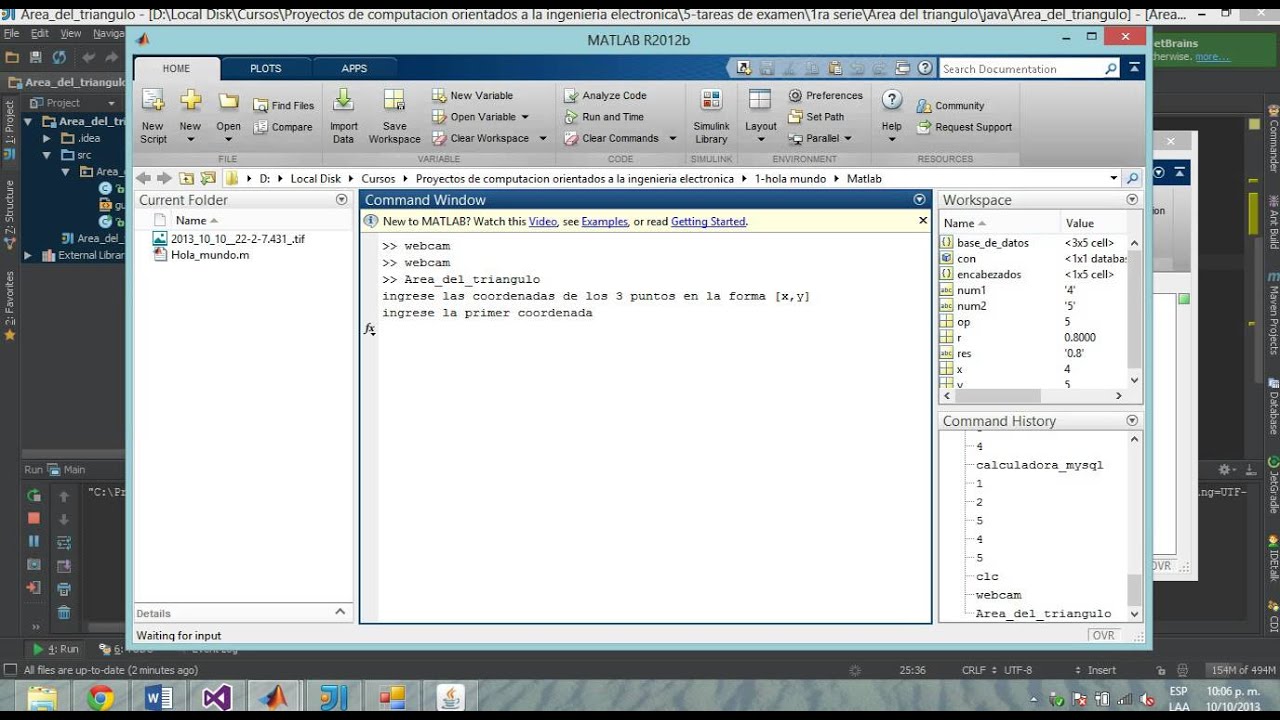Click the New plus icon
Viewport: 1280px width, 720px height.
[190, 100]
